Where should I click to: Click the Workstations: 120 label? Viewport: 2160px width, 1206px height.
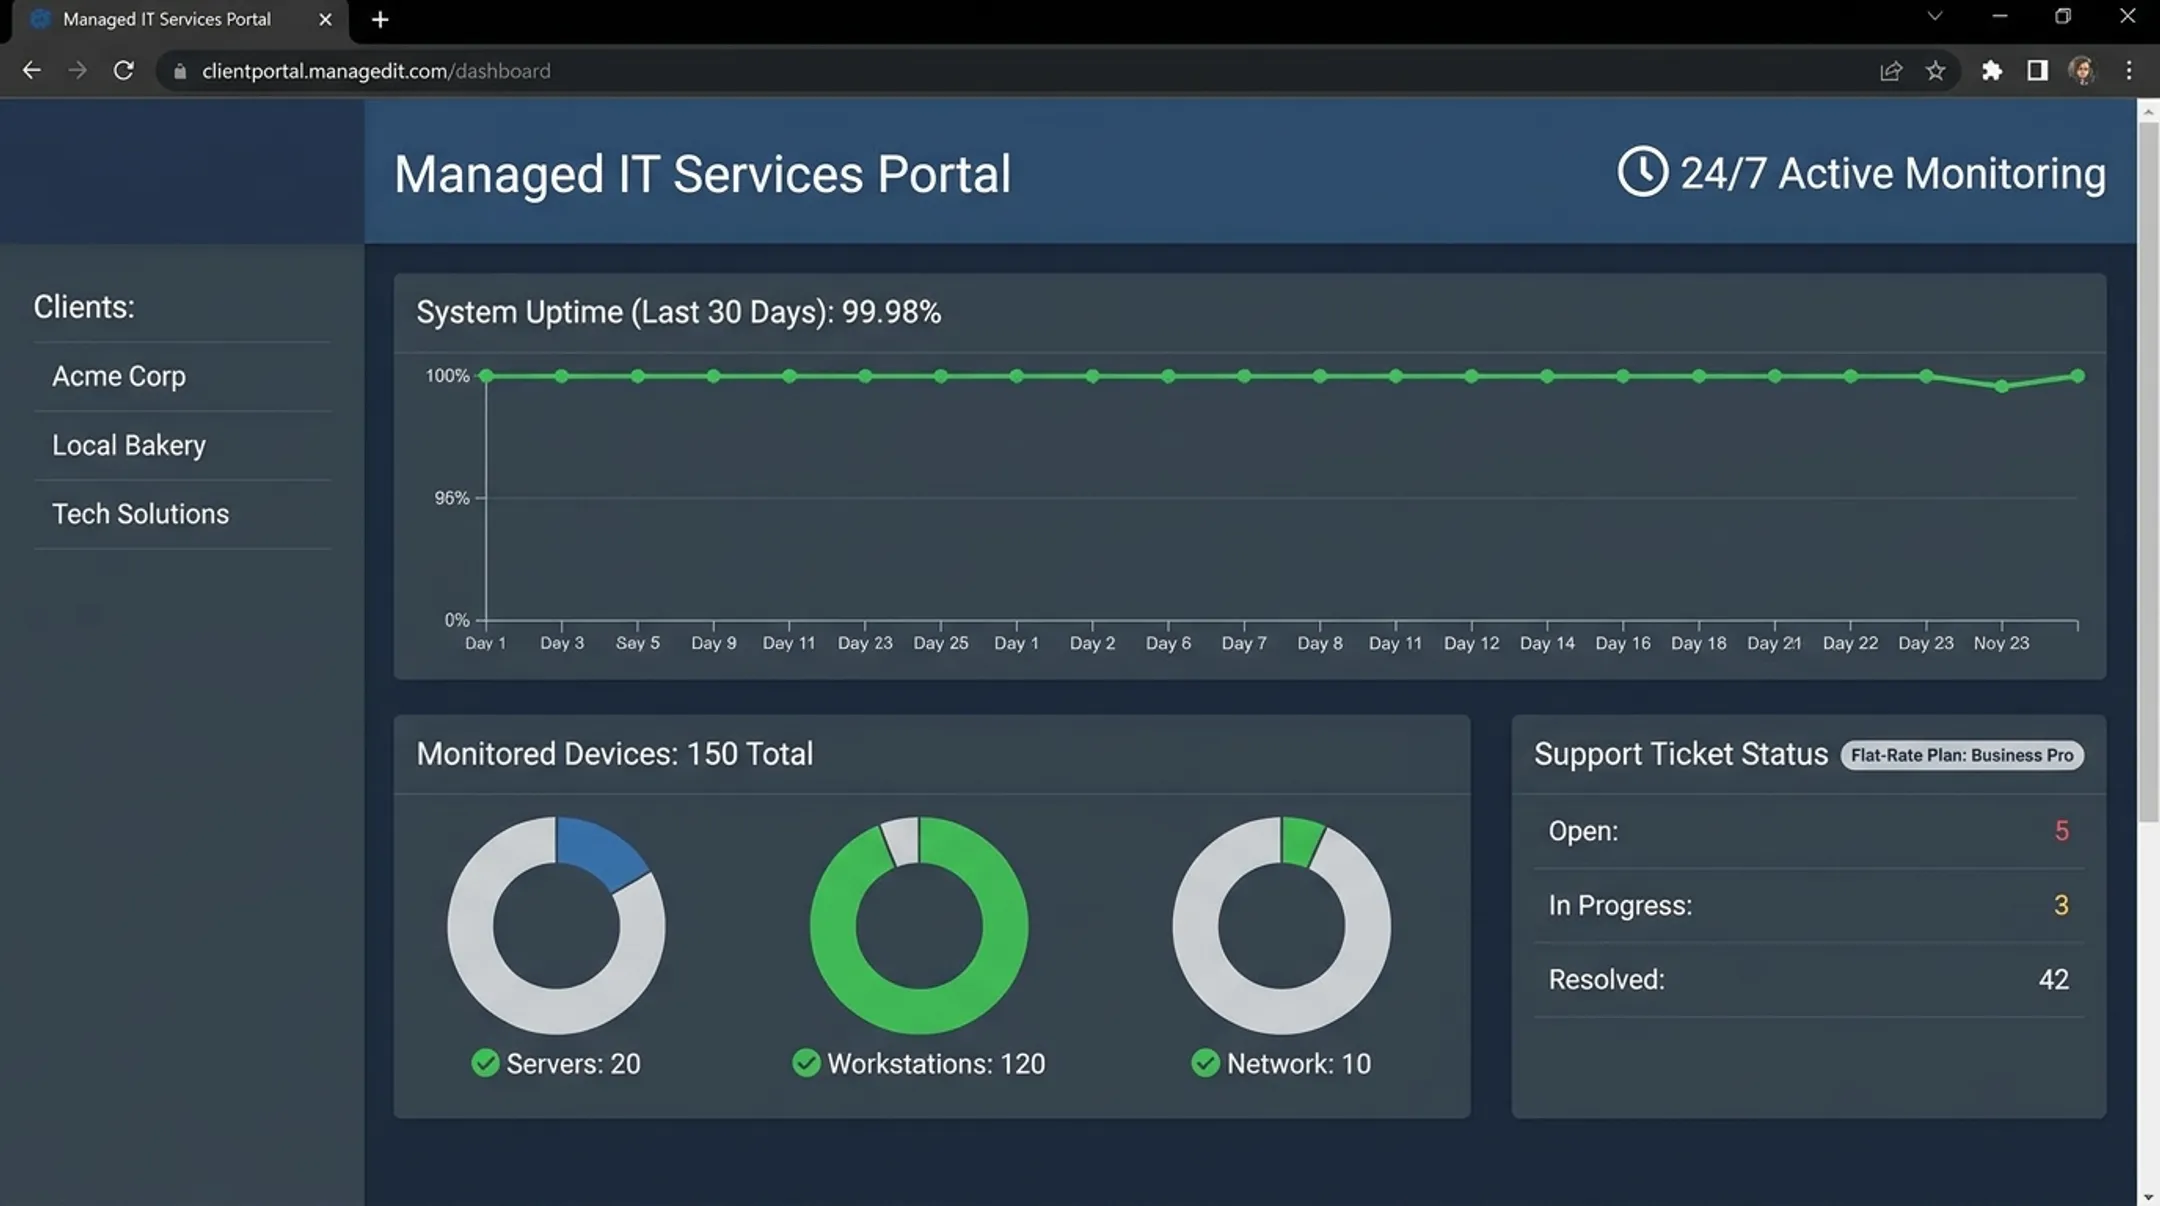tap(936, 1063)
